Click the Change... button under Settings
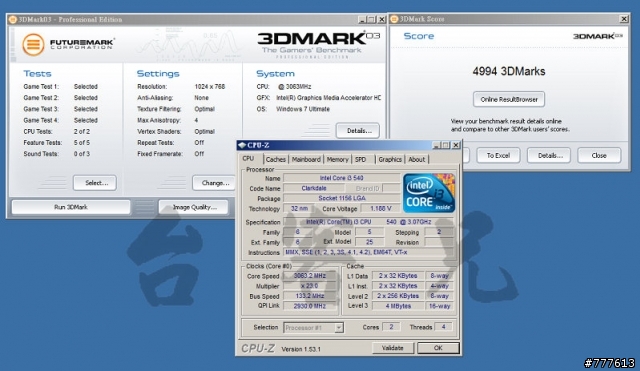The width and height of the screenshot is (640, 371). pos(214,183)
